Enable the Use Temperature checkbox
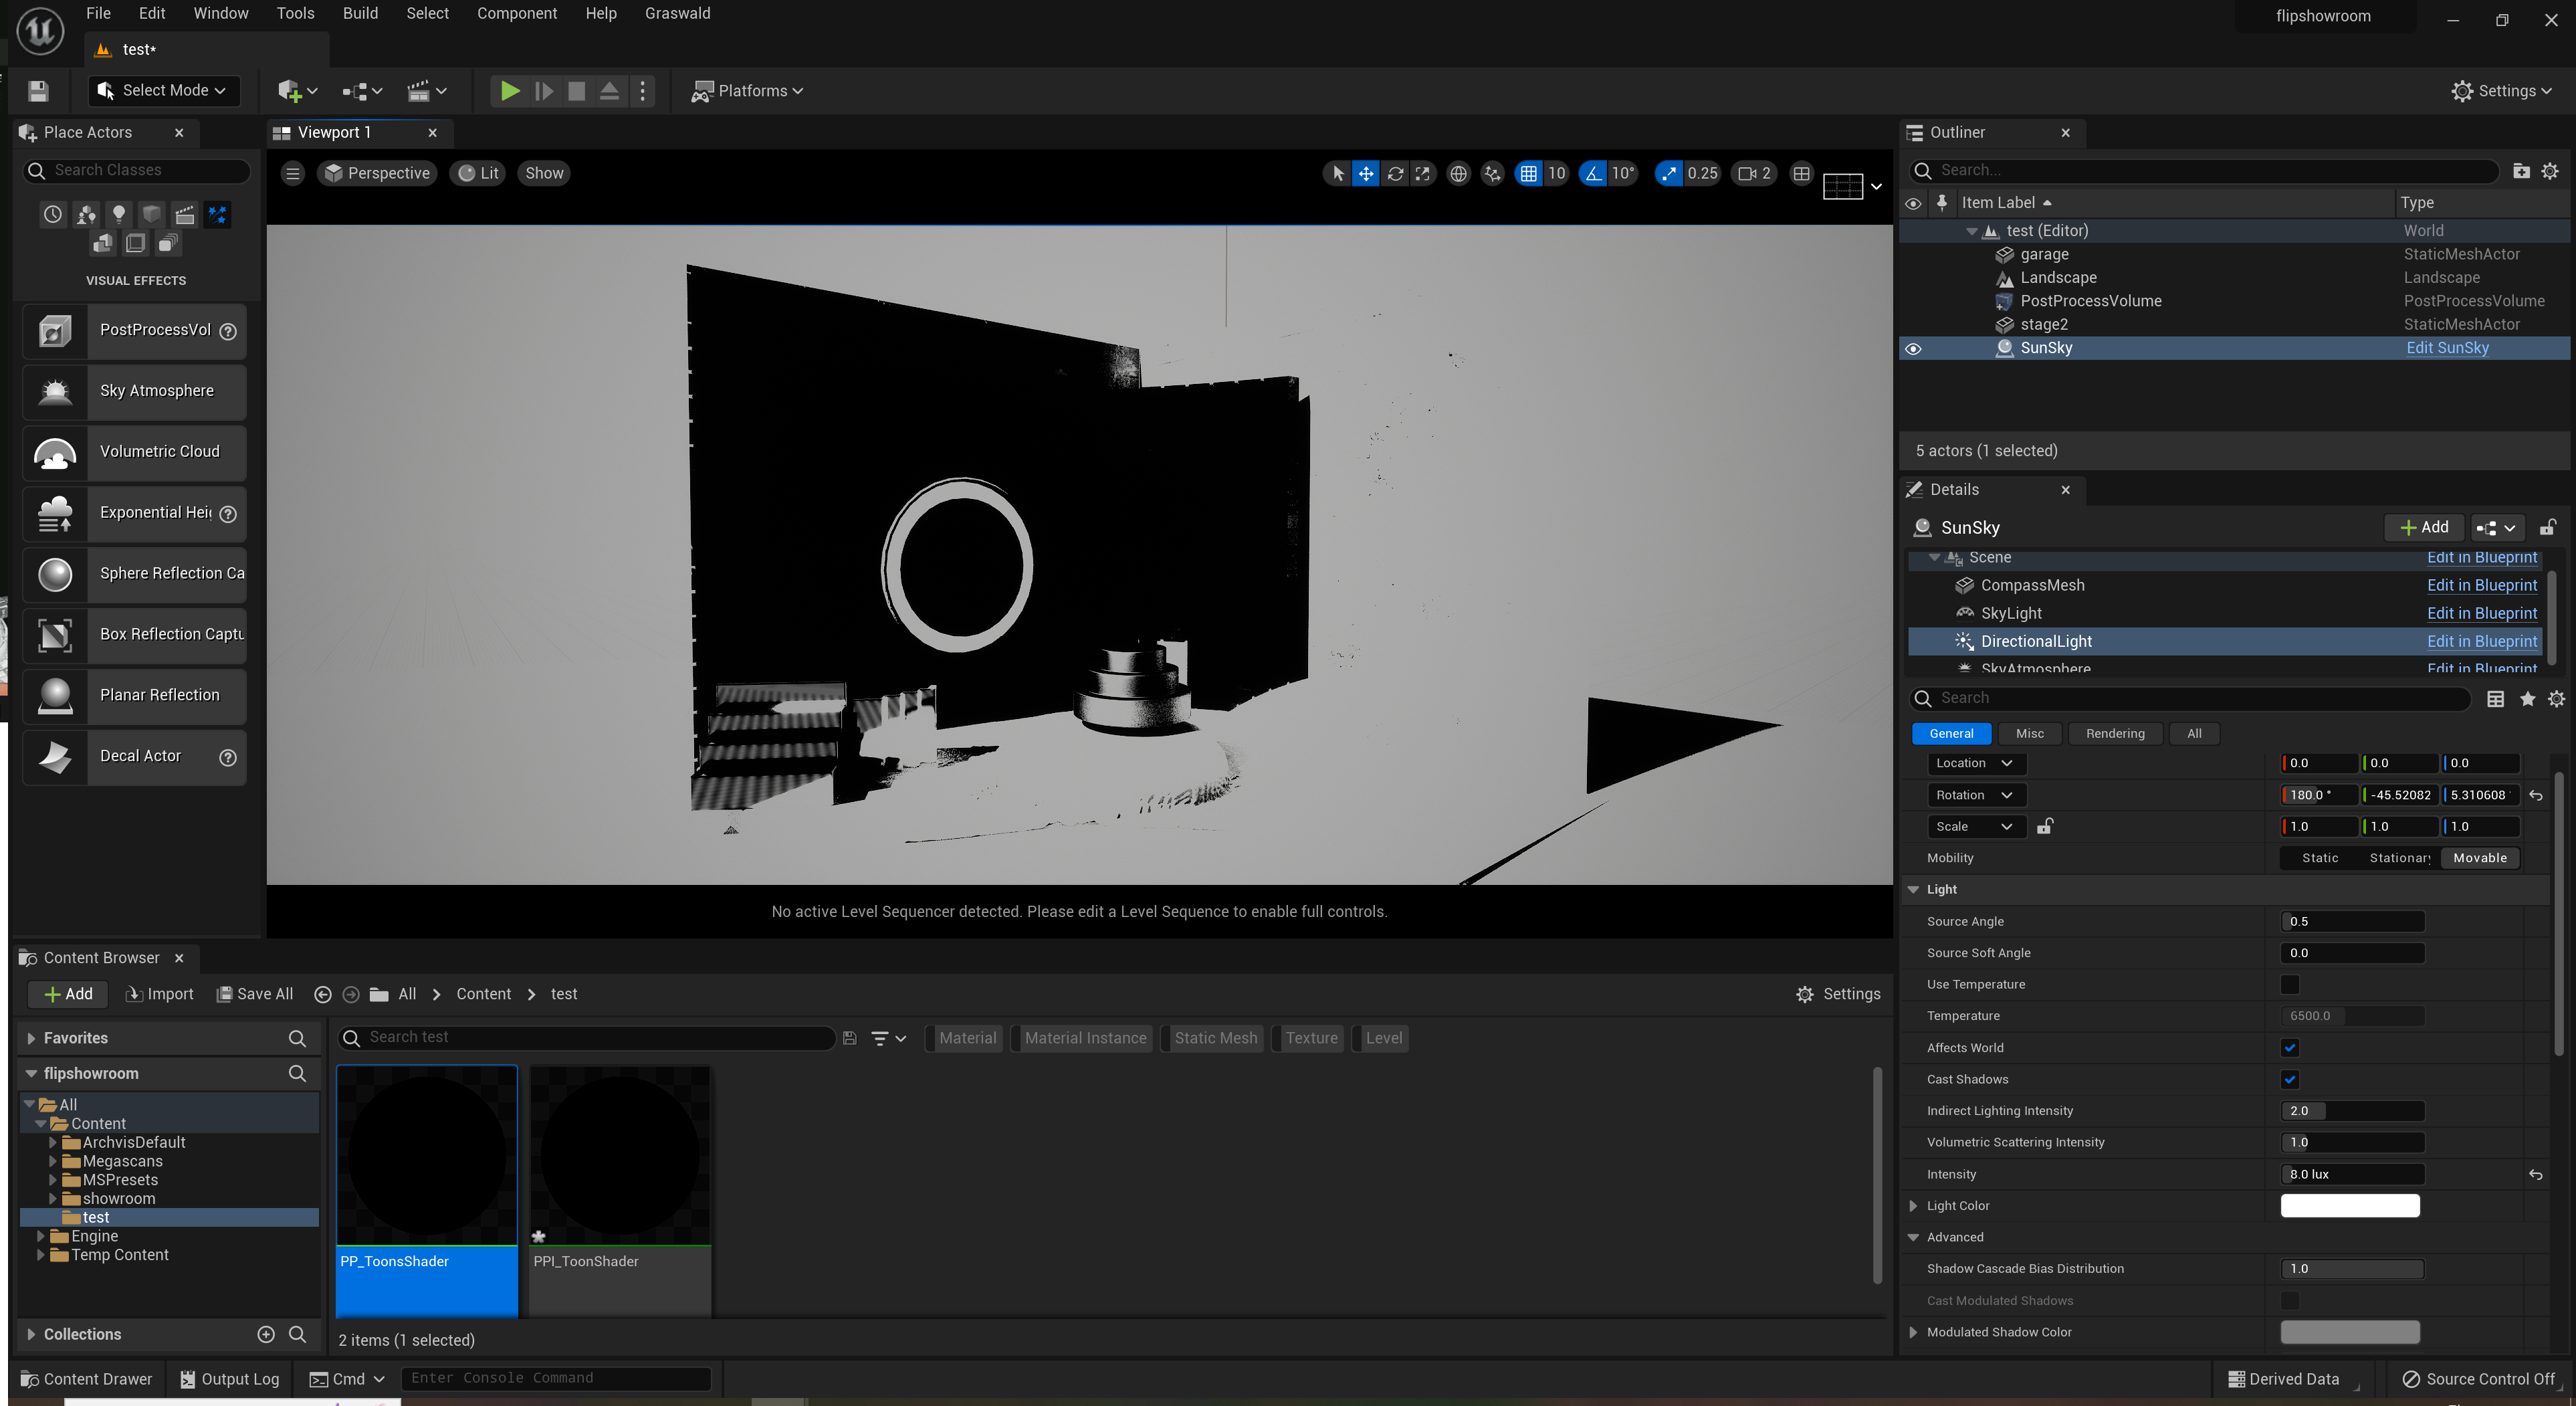This screenshot has width=2576, height=1406. (x=2290, y=985)
